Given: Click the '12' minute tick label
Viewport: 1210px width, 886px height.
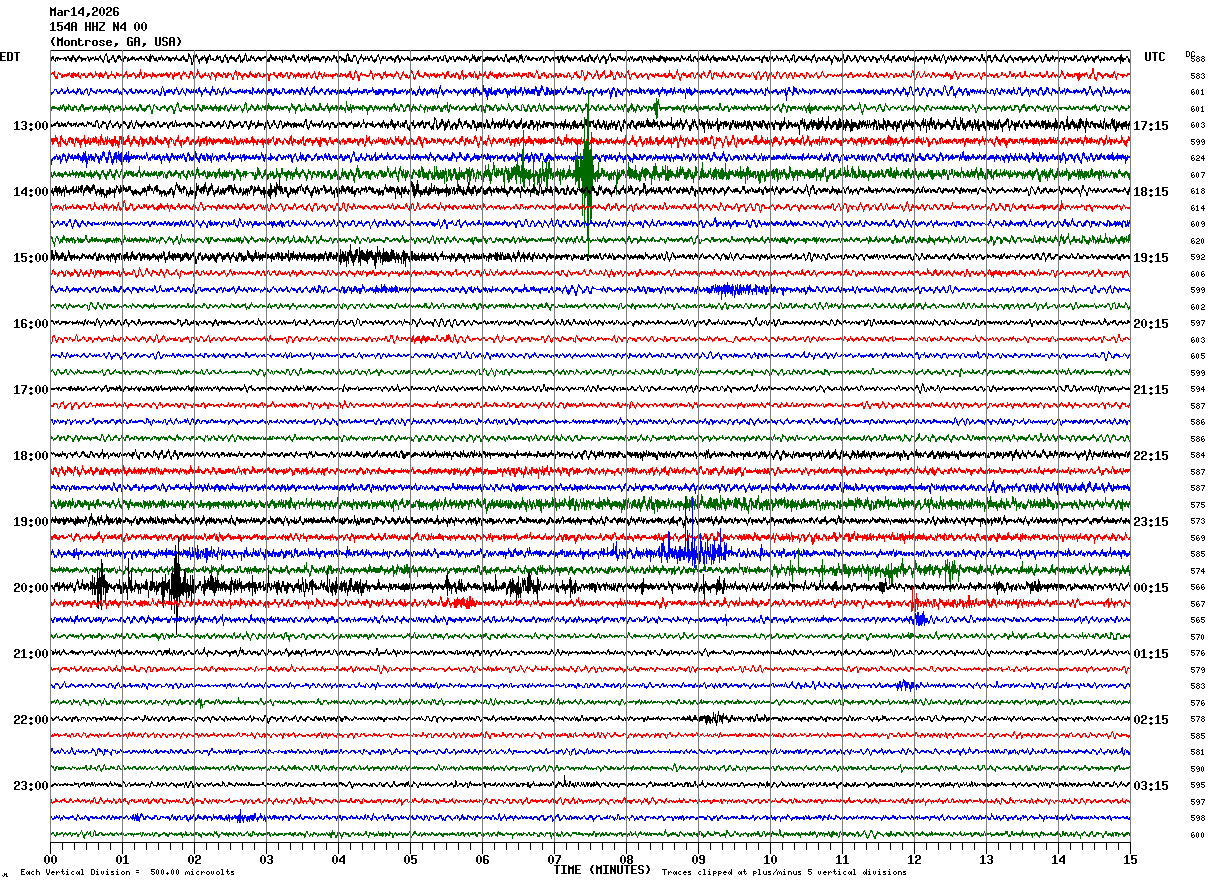Looking at the screenshot, I should 914,859.
